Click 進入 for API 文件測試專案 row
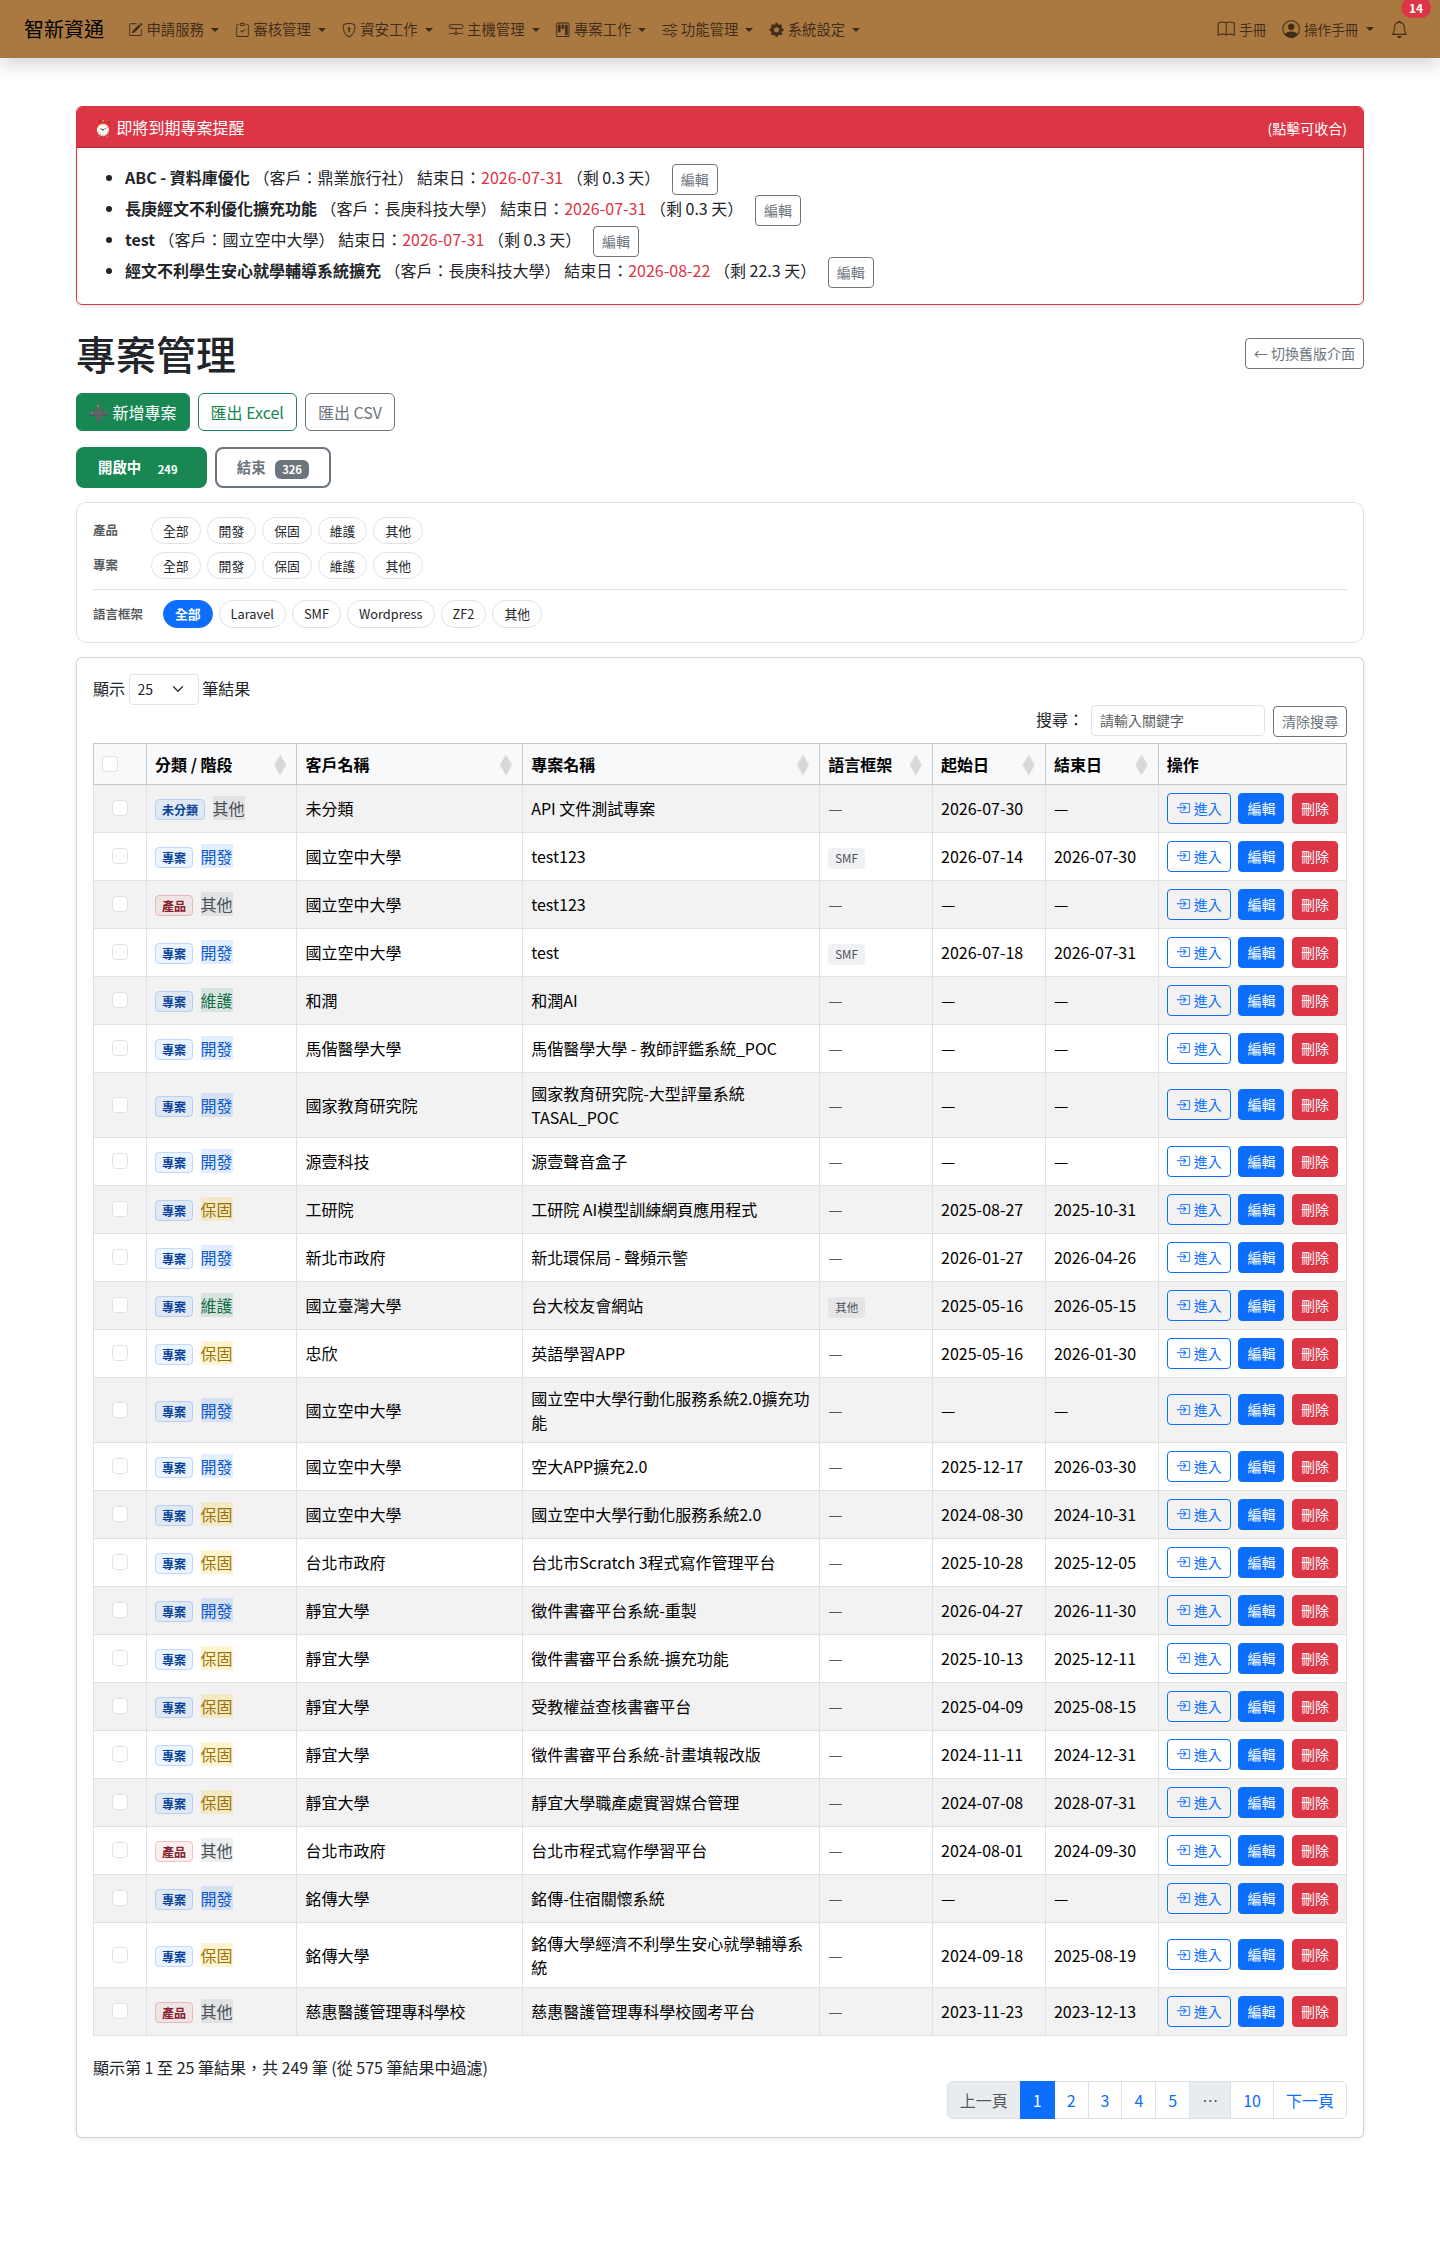 point(1198,809)
